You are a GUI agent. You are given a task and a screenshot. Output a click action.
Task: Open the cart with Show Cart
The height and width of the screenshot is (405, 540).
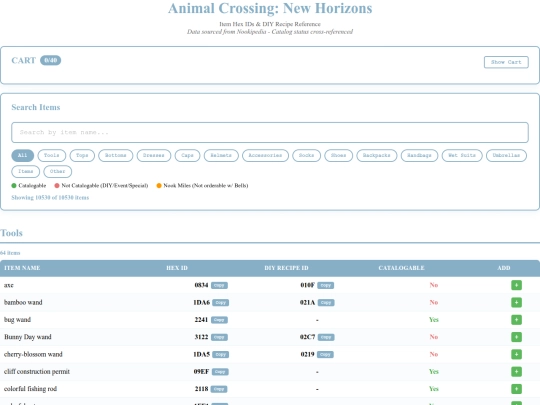506,62
